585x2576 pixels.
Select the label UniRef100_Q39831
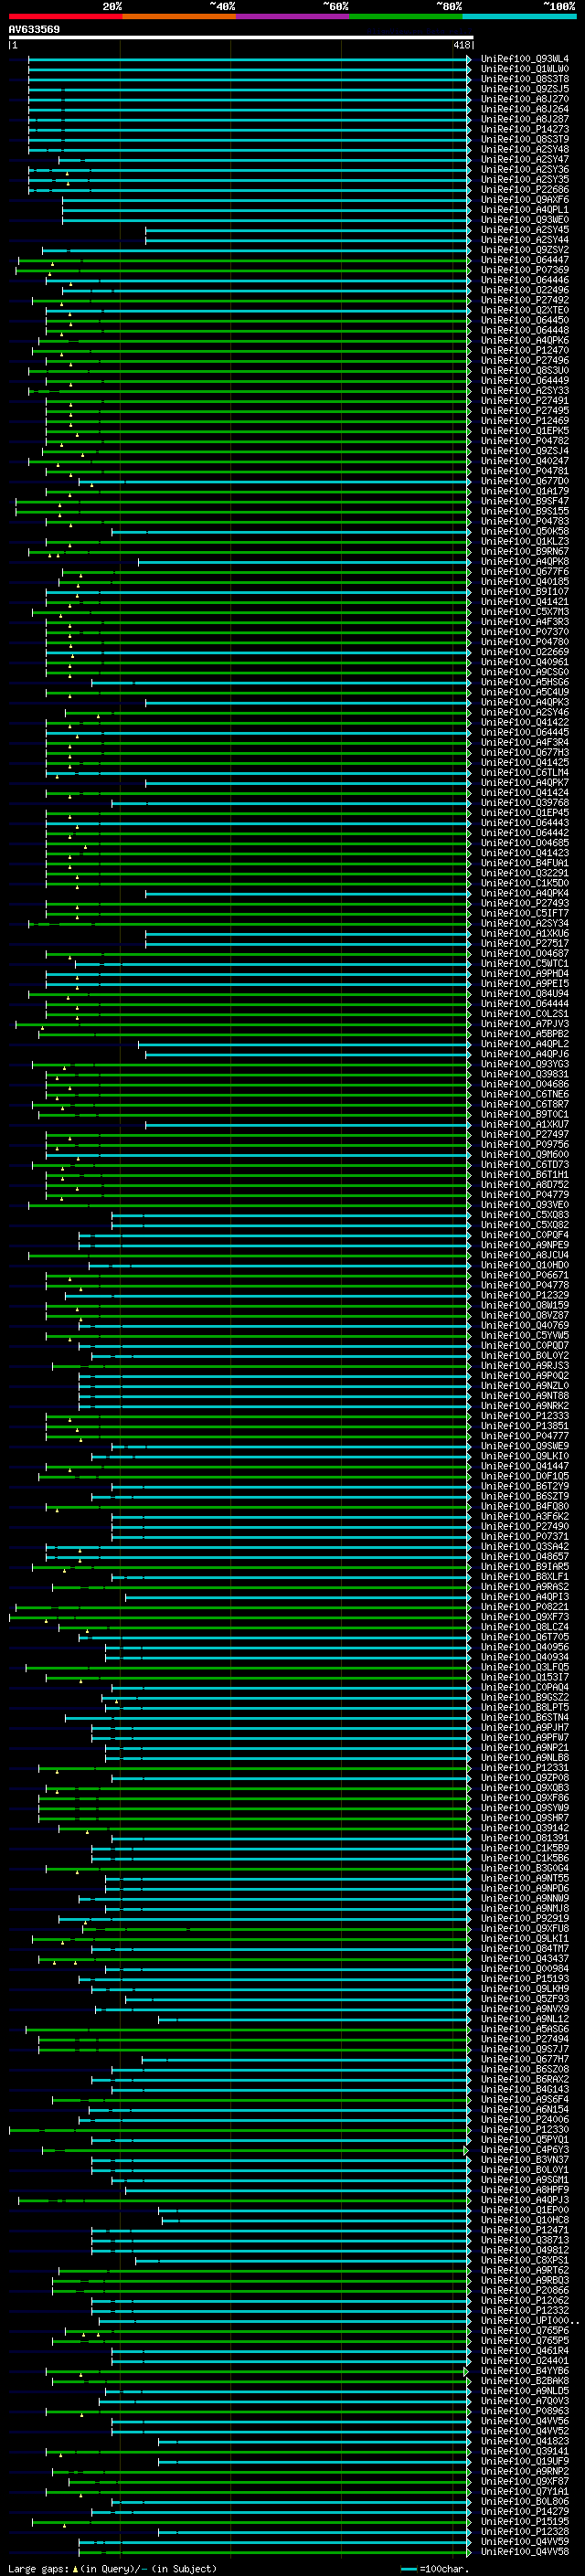(525, 1074)
